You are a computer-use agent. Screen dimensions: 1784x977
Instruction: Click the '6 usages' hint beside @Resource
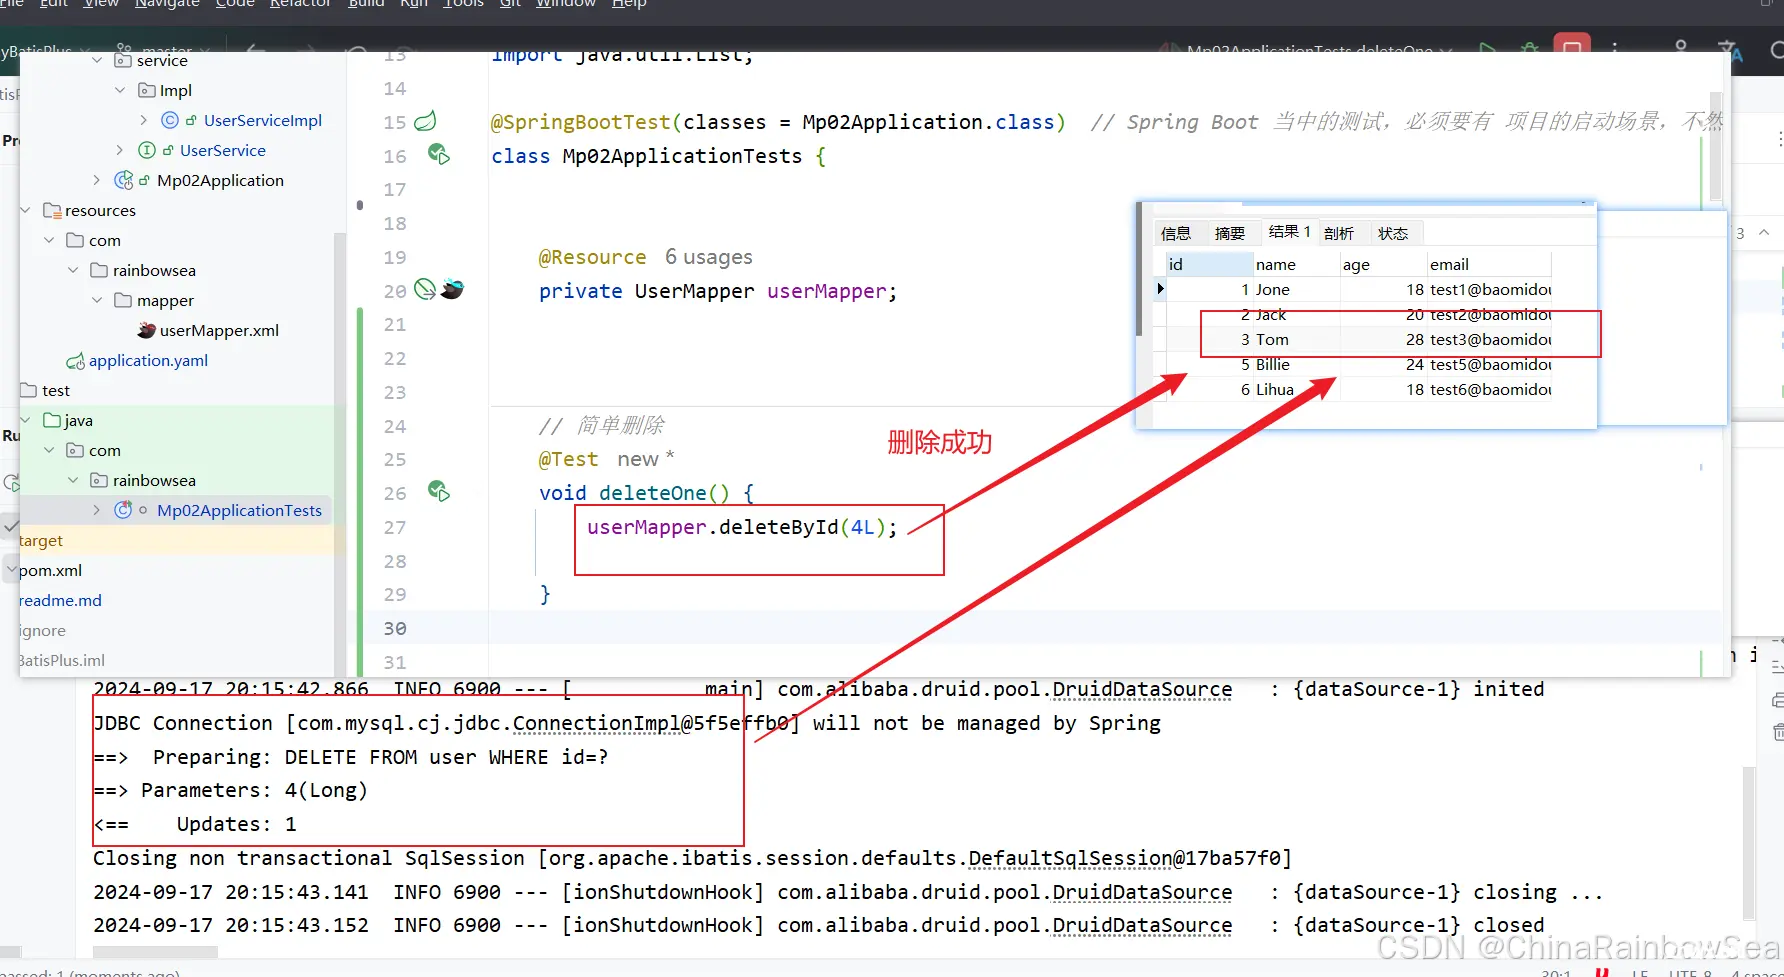[709, 257]
